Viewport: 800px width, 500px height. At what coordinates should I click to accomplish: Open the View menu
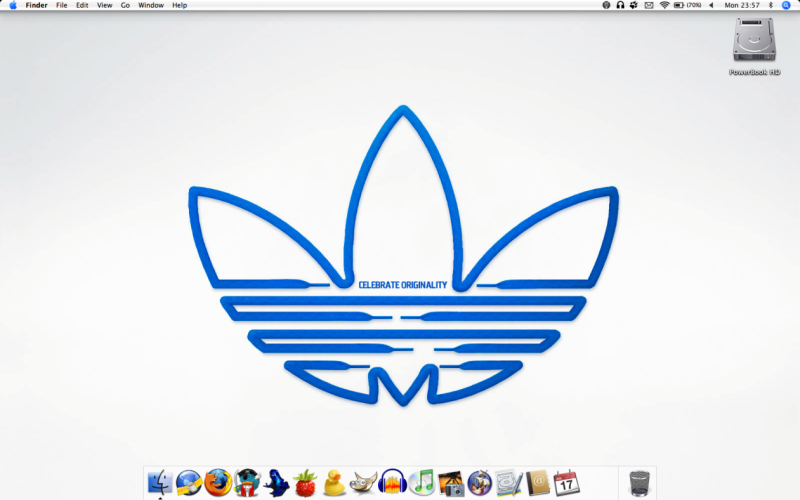(x=105, y=5)
